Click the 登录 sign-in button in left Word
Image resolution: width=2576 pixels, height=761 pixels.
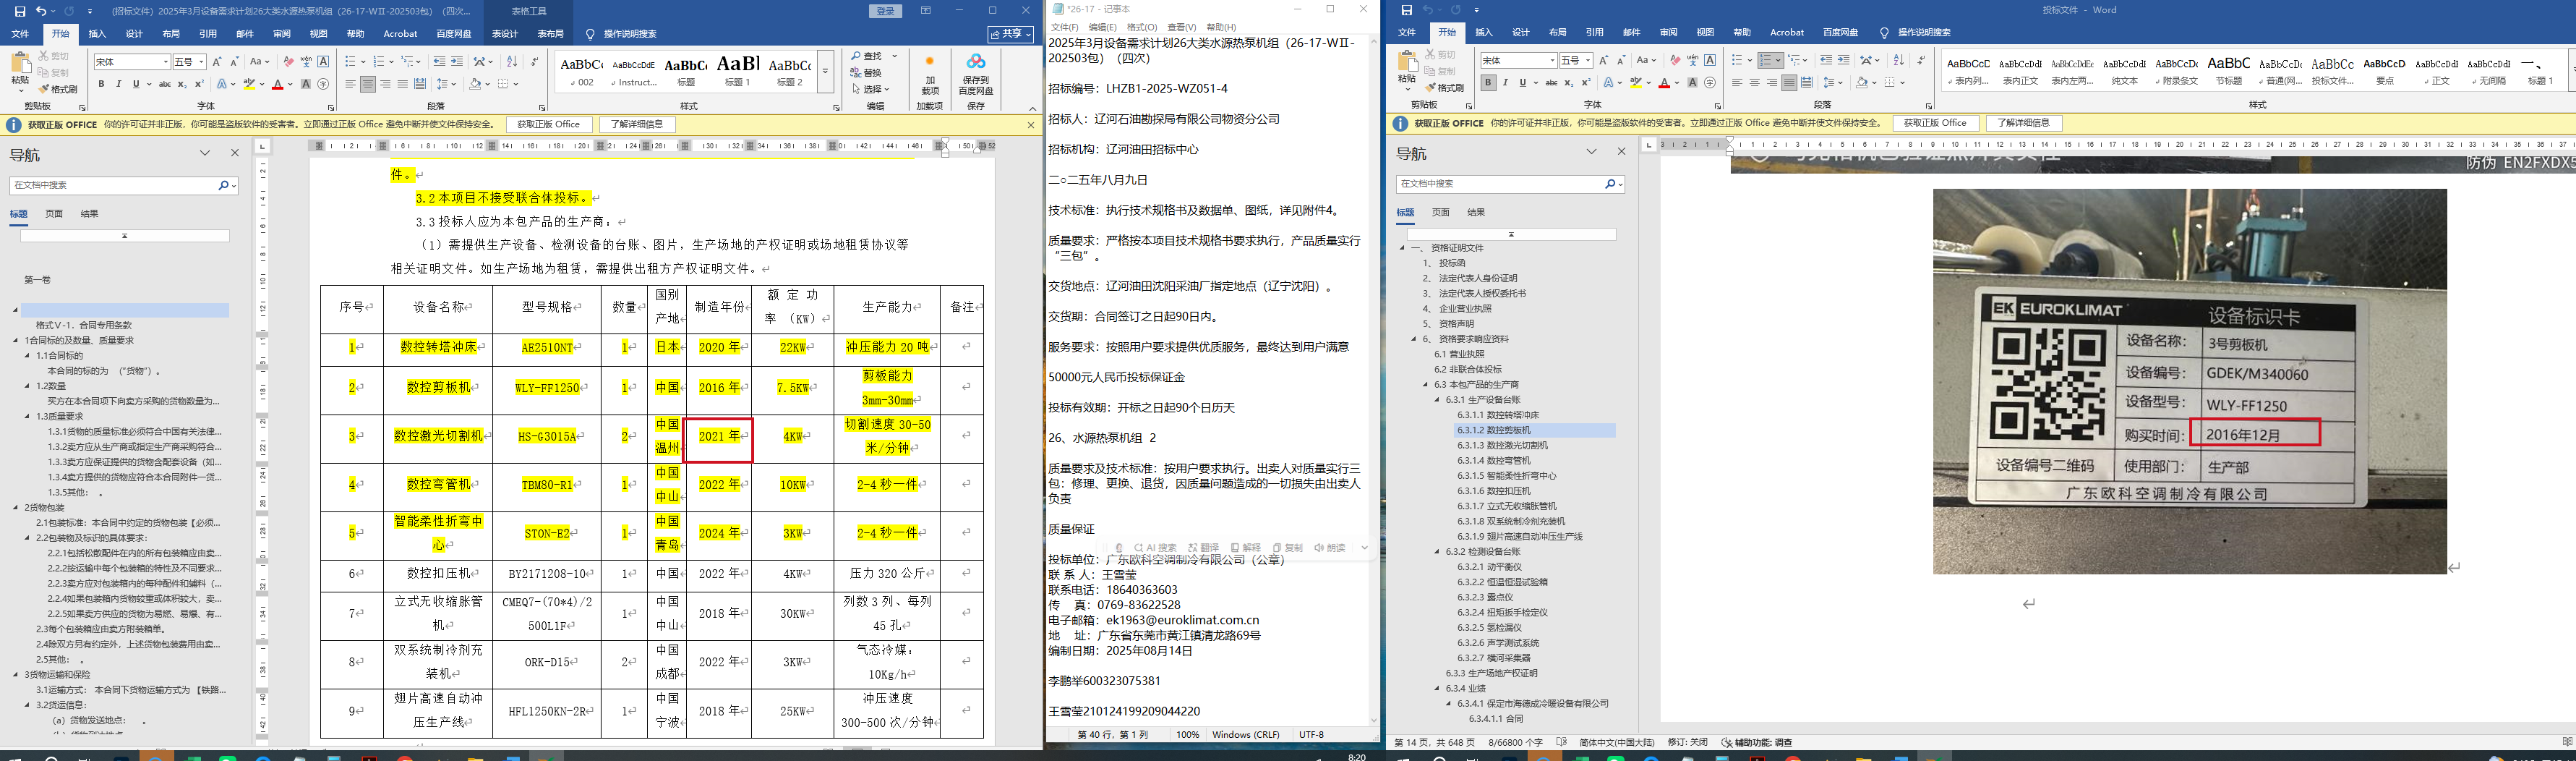pos(886,11)
